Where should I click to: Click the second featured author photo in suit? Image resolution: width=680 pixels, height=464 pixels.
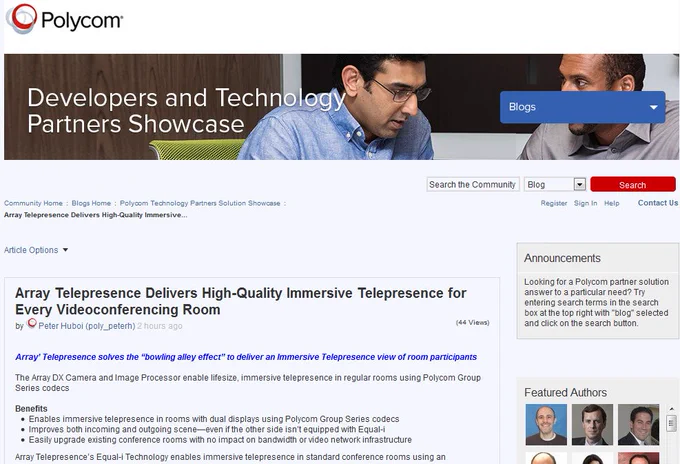592,425
